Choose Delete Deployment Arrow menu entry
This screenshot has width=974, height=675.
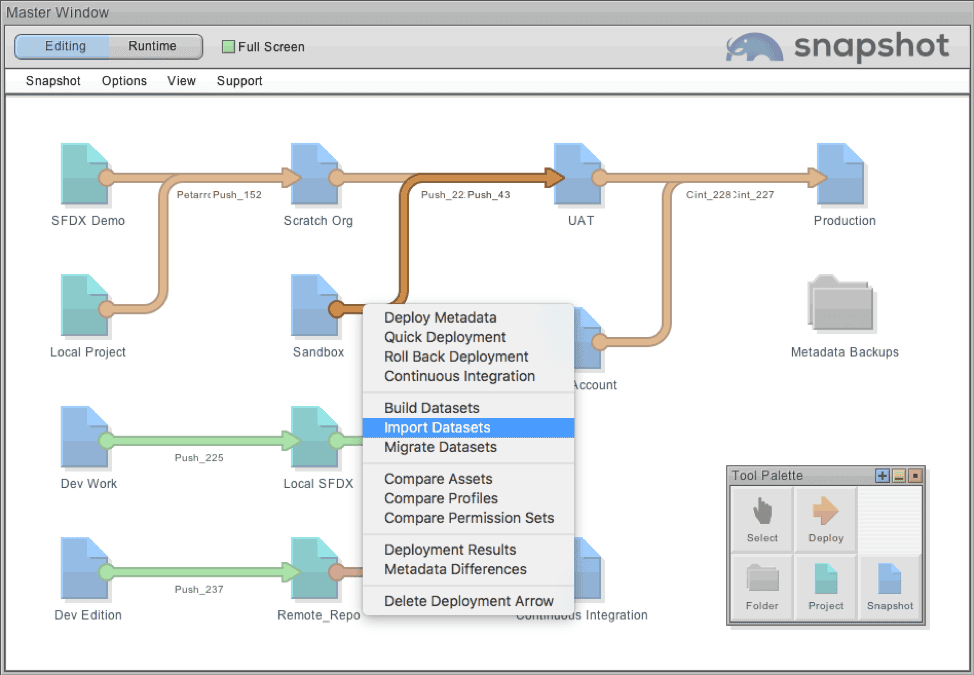pos(468,601)
